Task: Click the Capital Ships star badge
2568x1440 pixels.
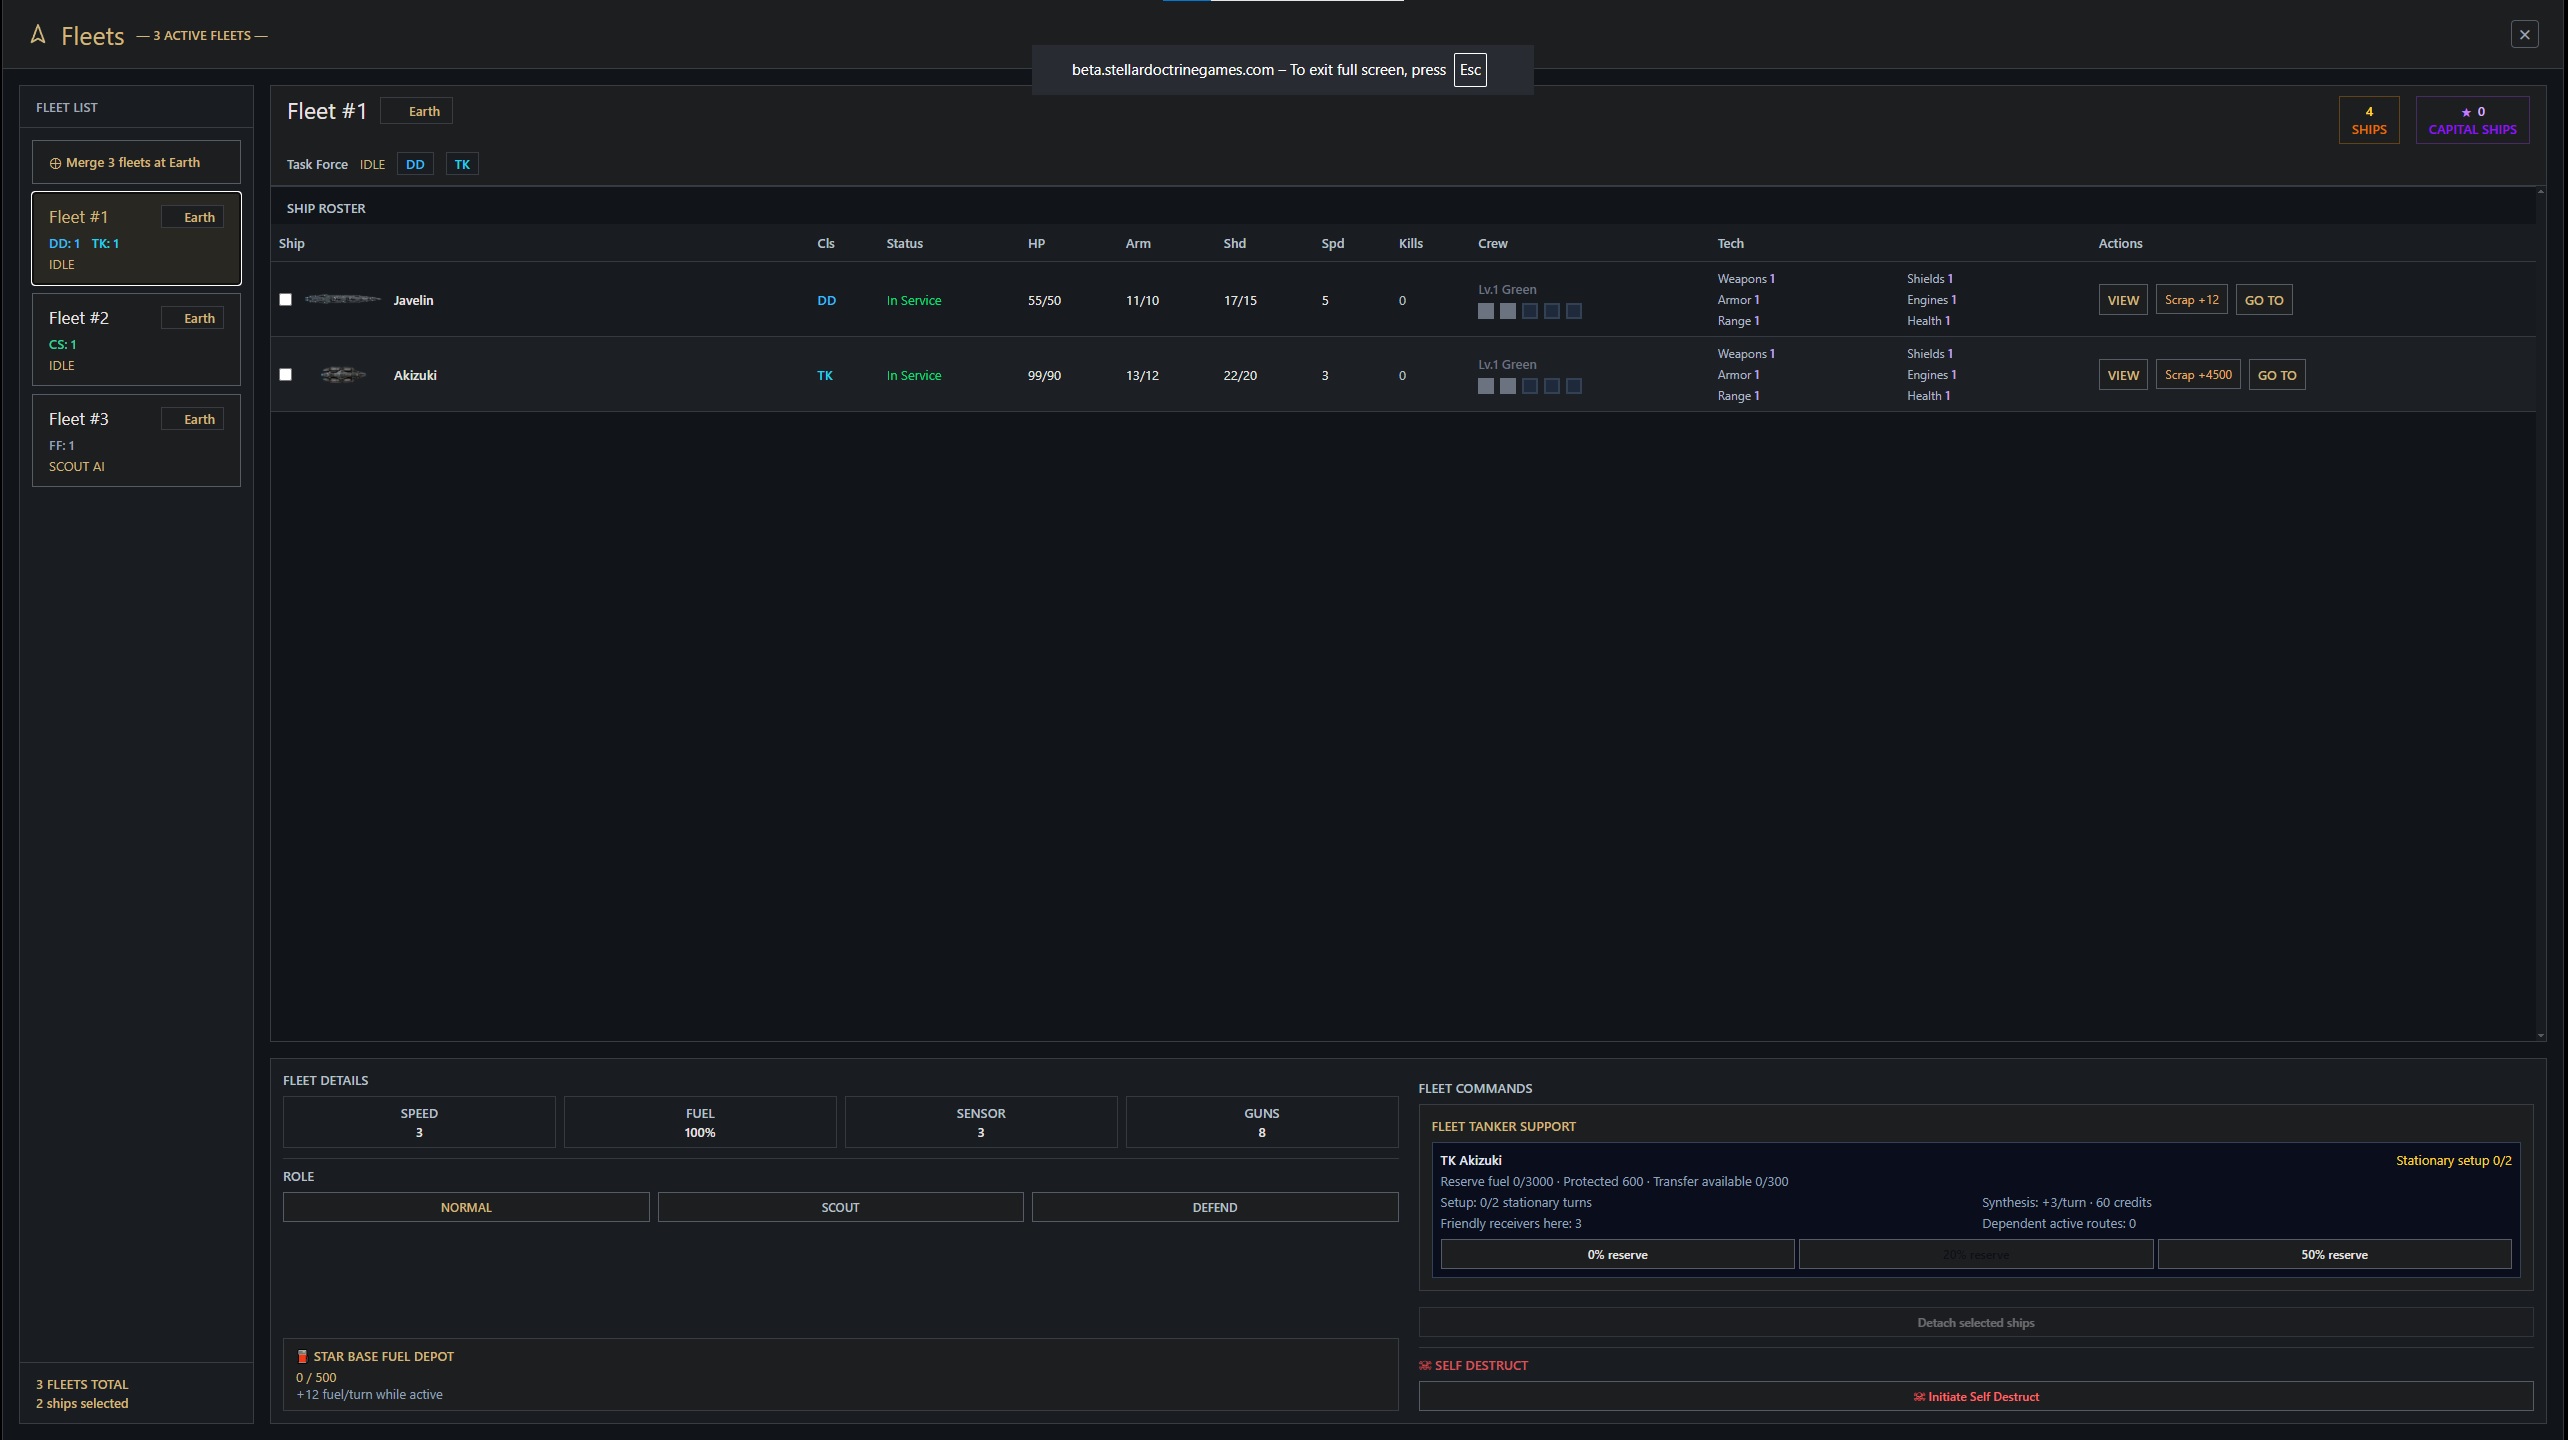Action: [2472, 120]
